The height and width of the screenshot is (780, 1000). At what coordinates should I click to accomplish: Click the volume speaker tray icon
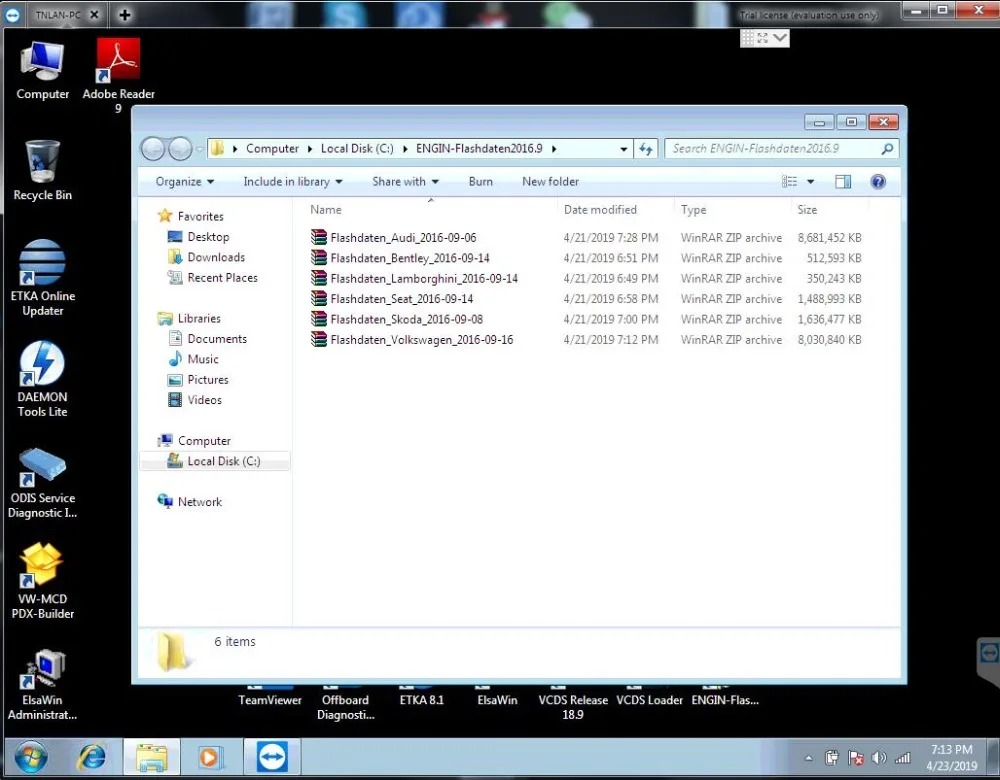[879, 758]
